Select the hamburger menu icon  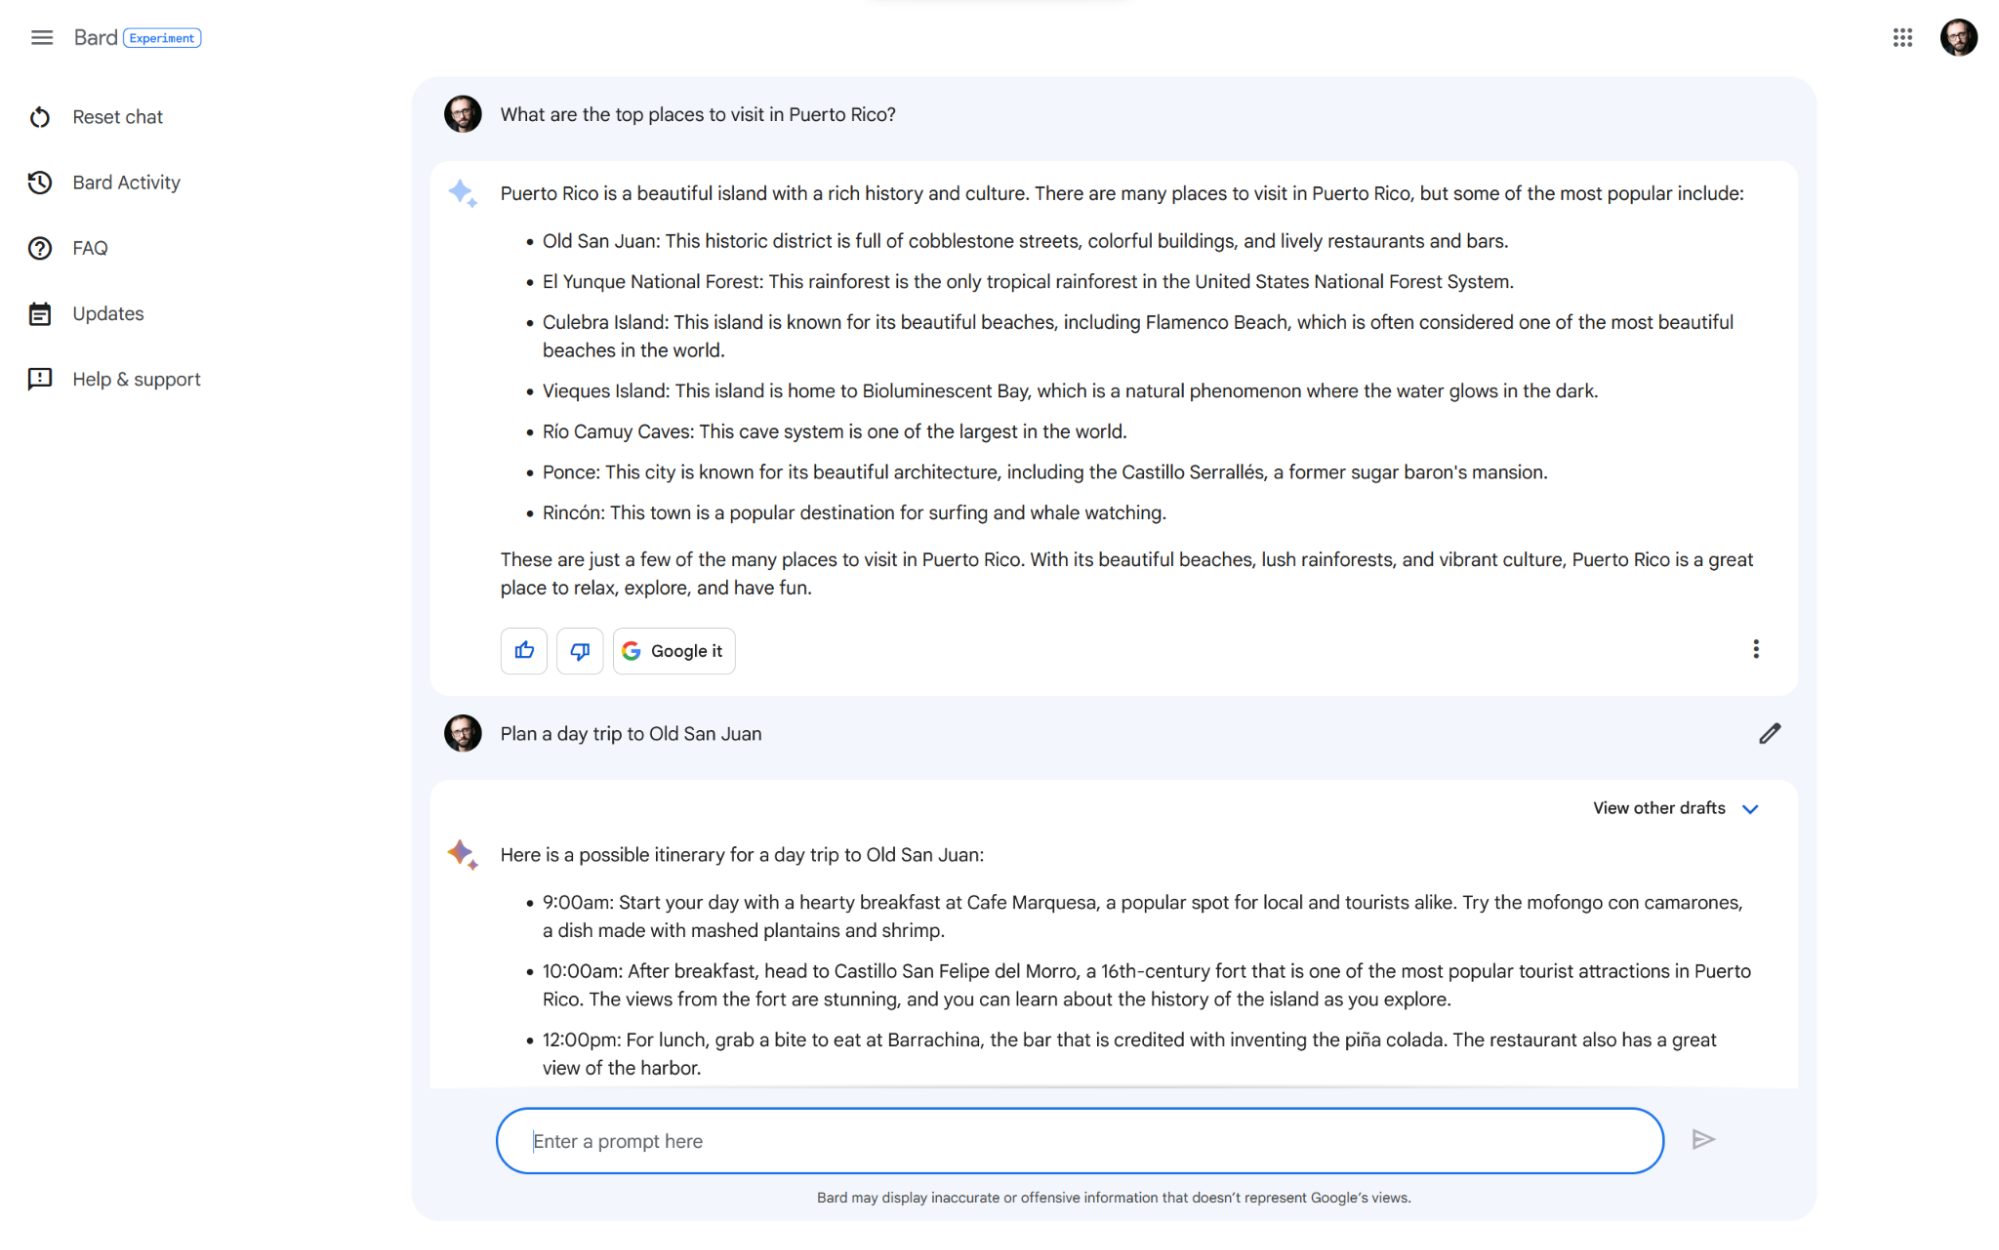[40, 36]
